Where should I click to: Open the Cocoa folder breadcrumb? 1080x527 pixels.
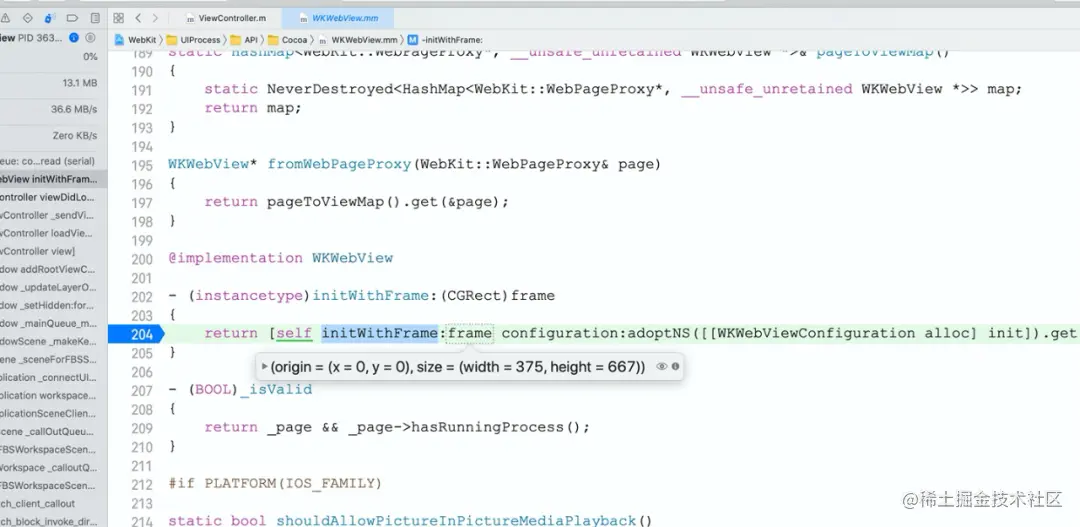287,40
